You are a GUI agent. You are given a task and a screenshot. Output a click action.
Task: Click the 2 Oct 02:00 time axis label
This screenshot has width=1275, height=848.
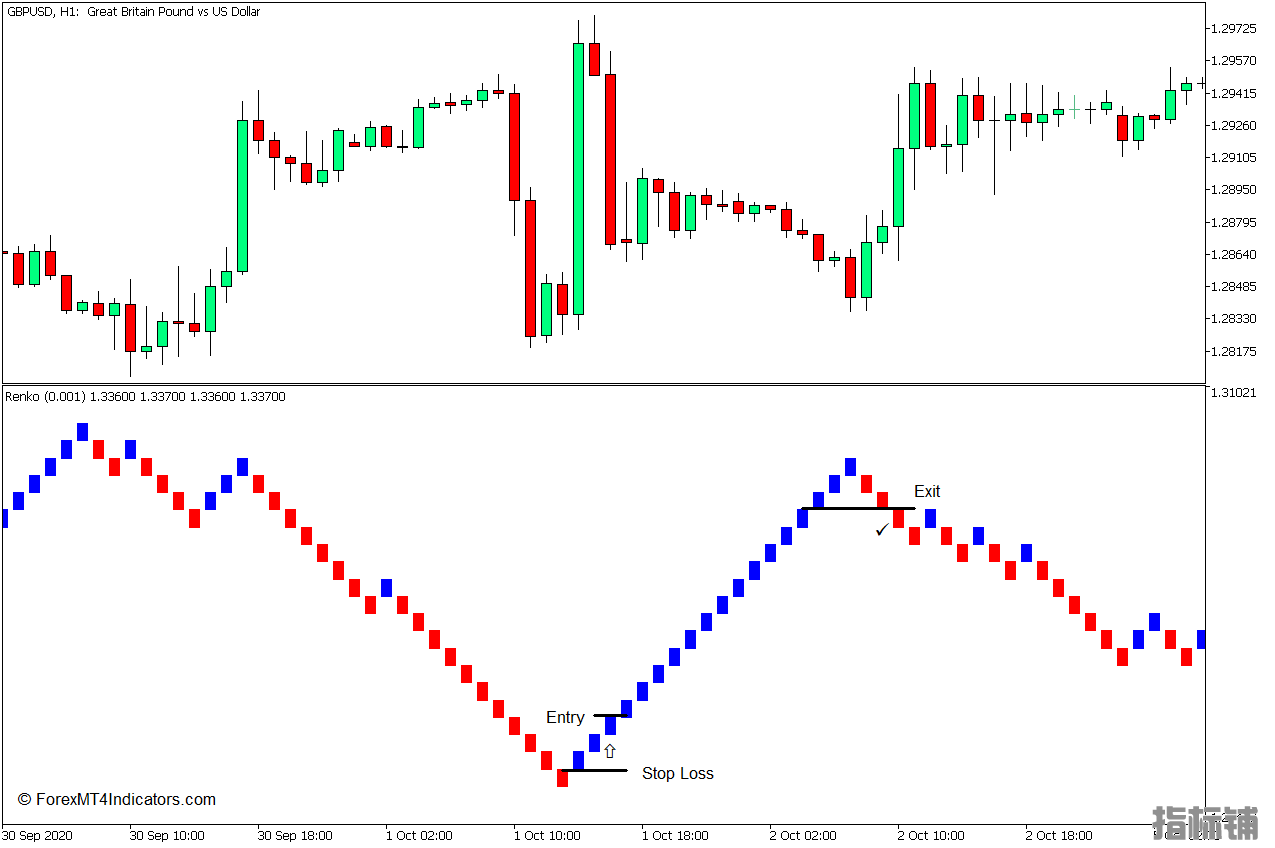click(x=803, y=835)
